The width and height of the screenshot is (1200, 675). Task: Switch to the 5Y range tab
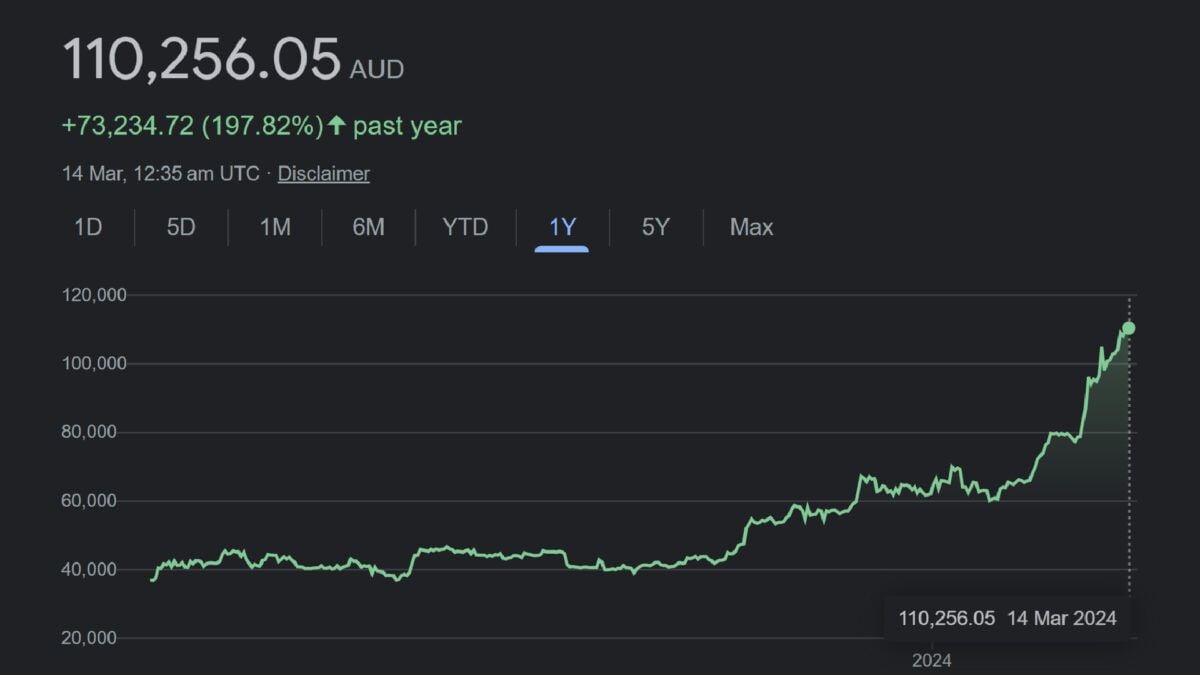pos(655,227)
